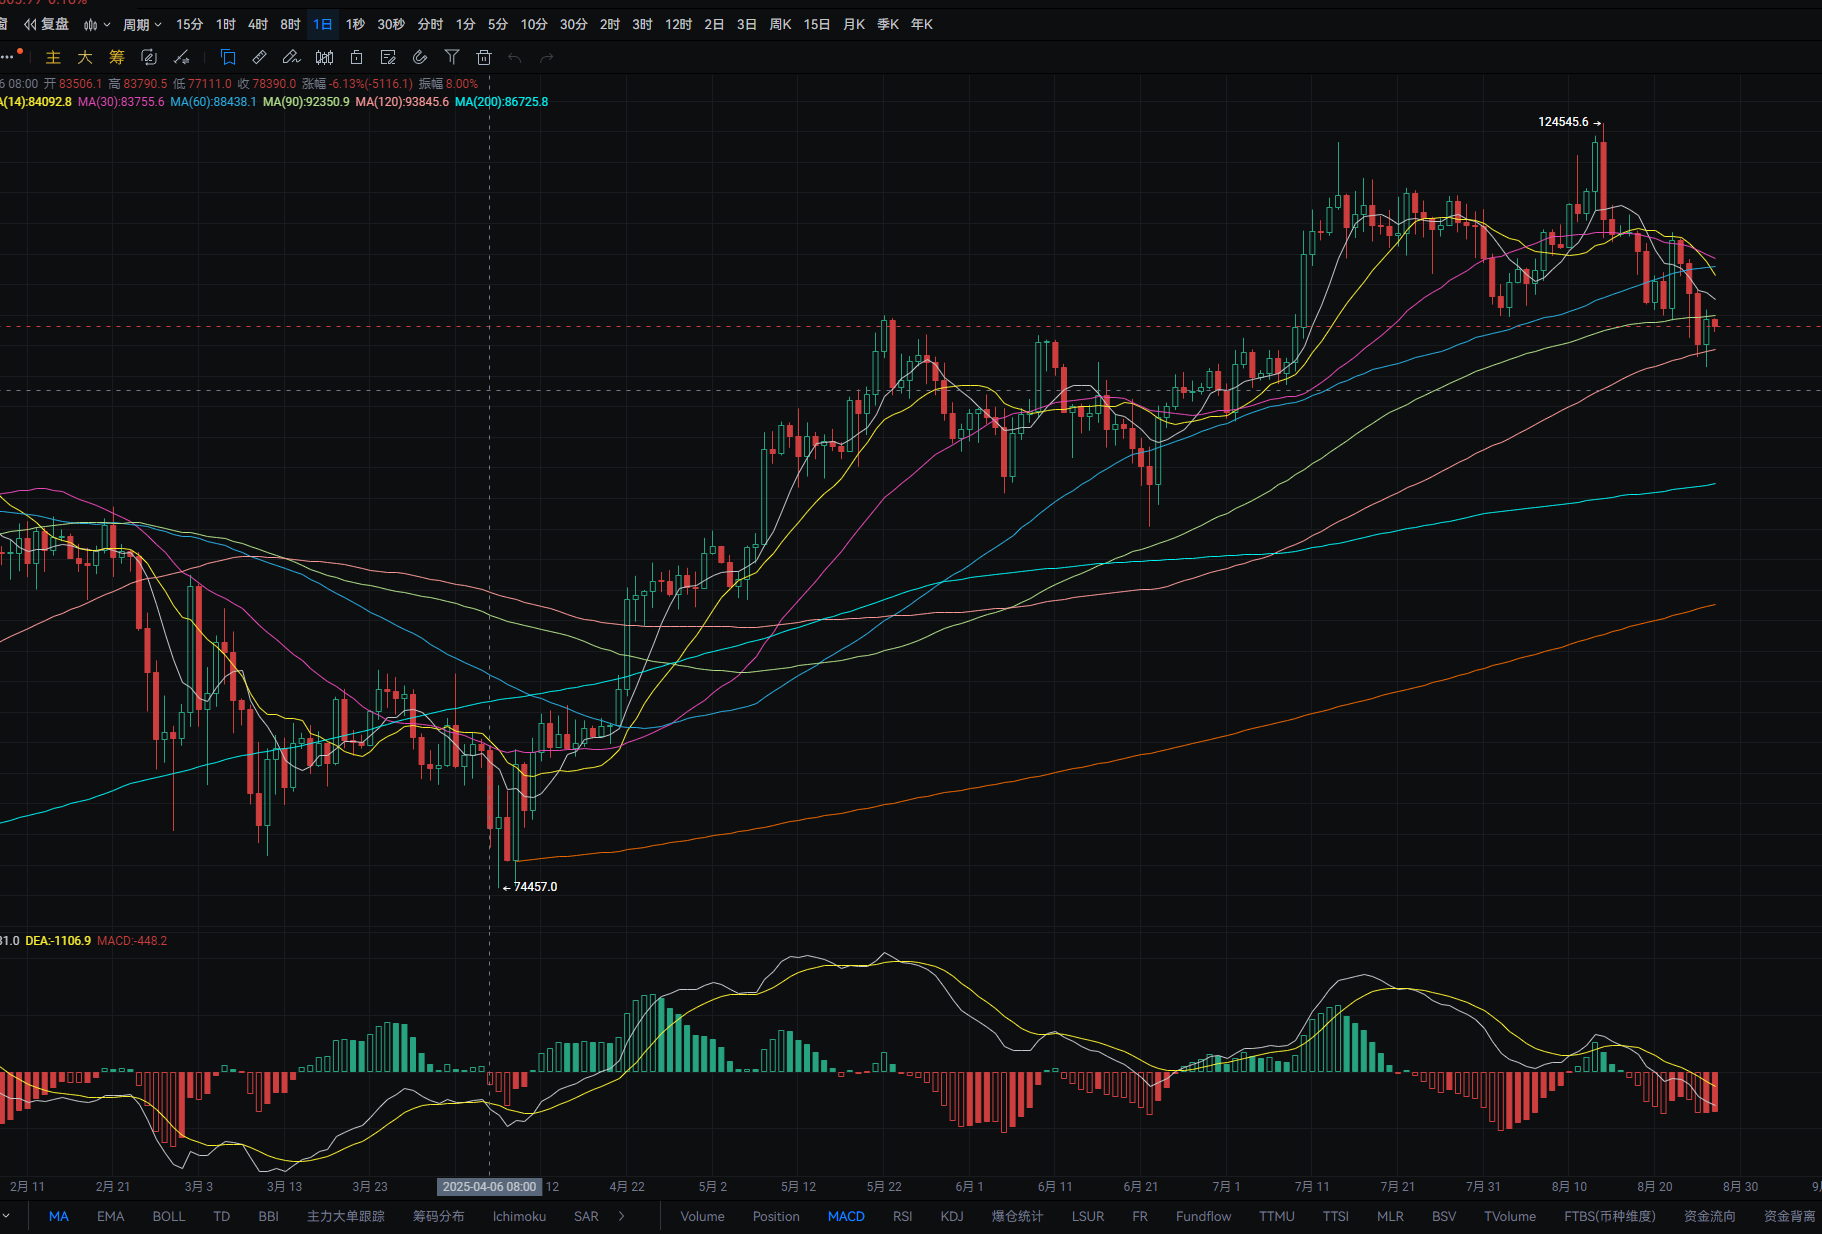The width and height of the screenshot is (1822, 1234).
Task: Open the filter funnel icon
Action: pyautogui.click(x=452, y=57)
